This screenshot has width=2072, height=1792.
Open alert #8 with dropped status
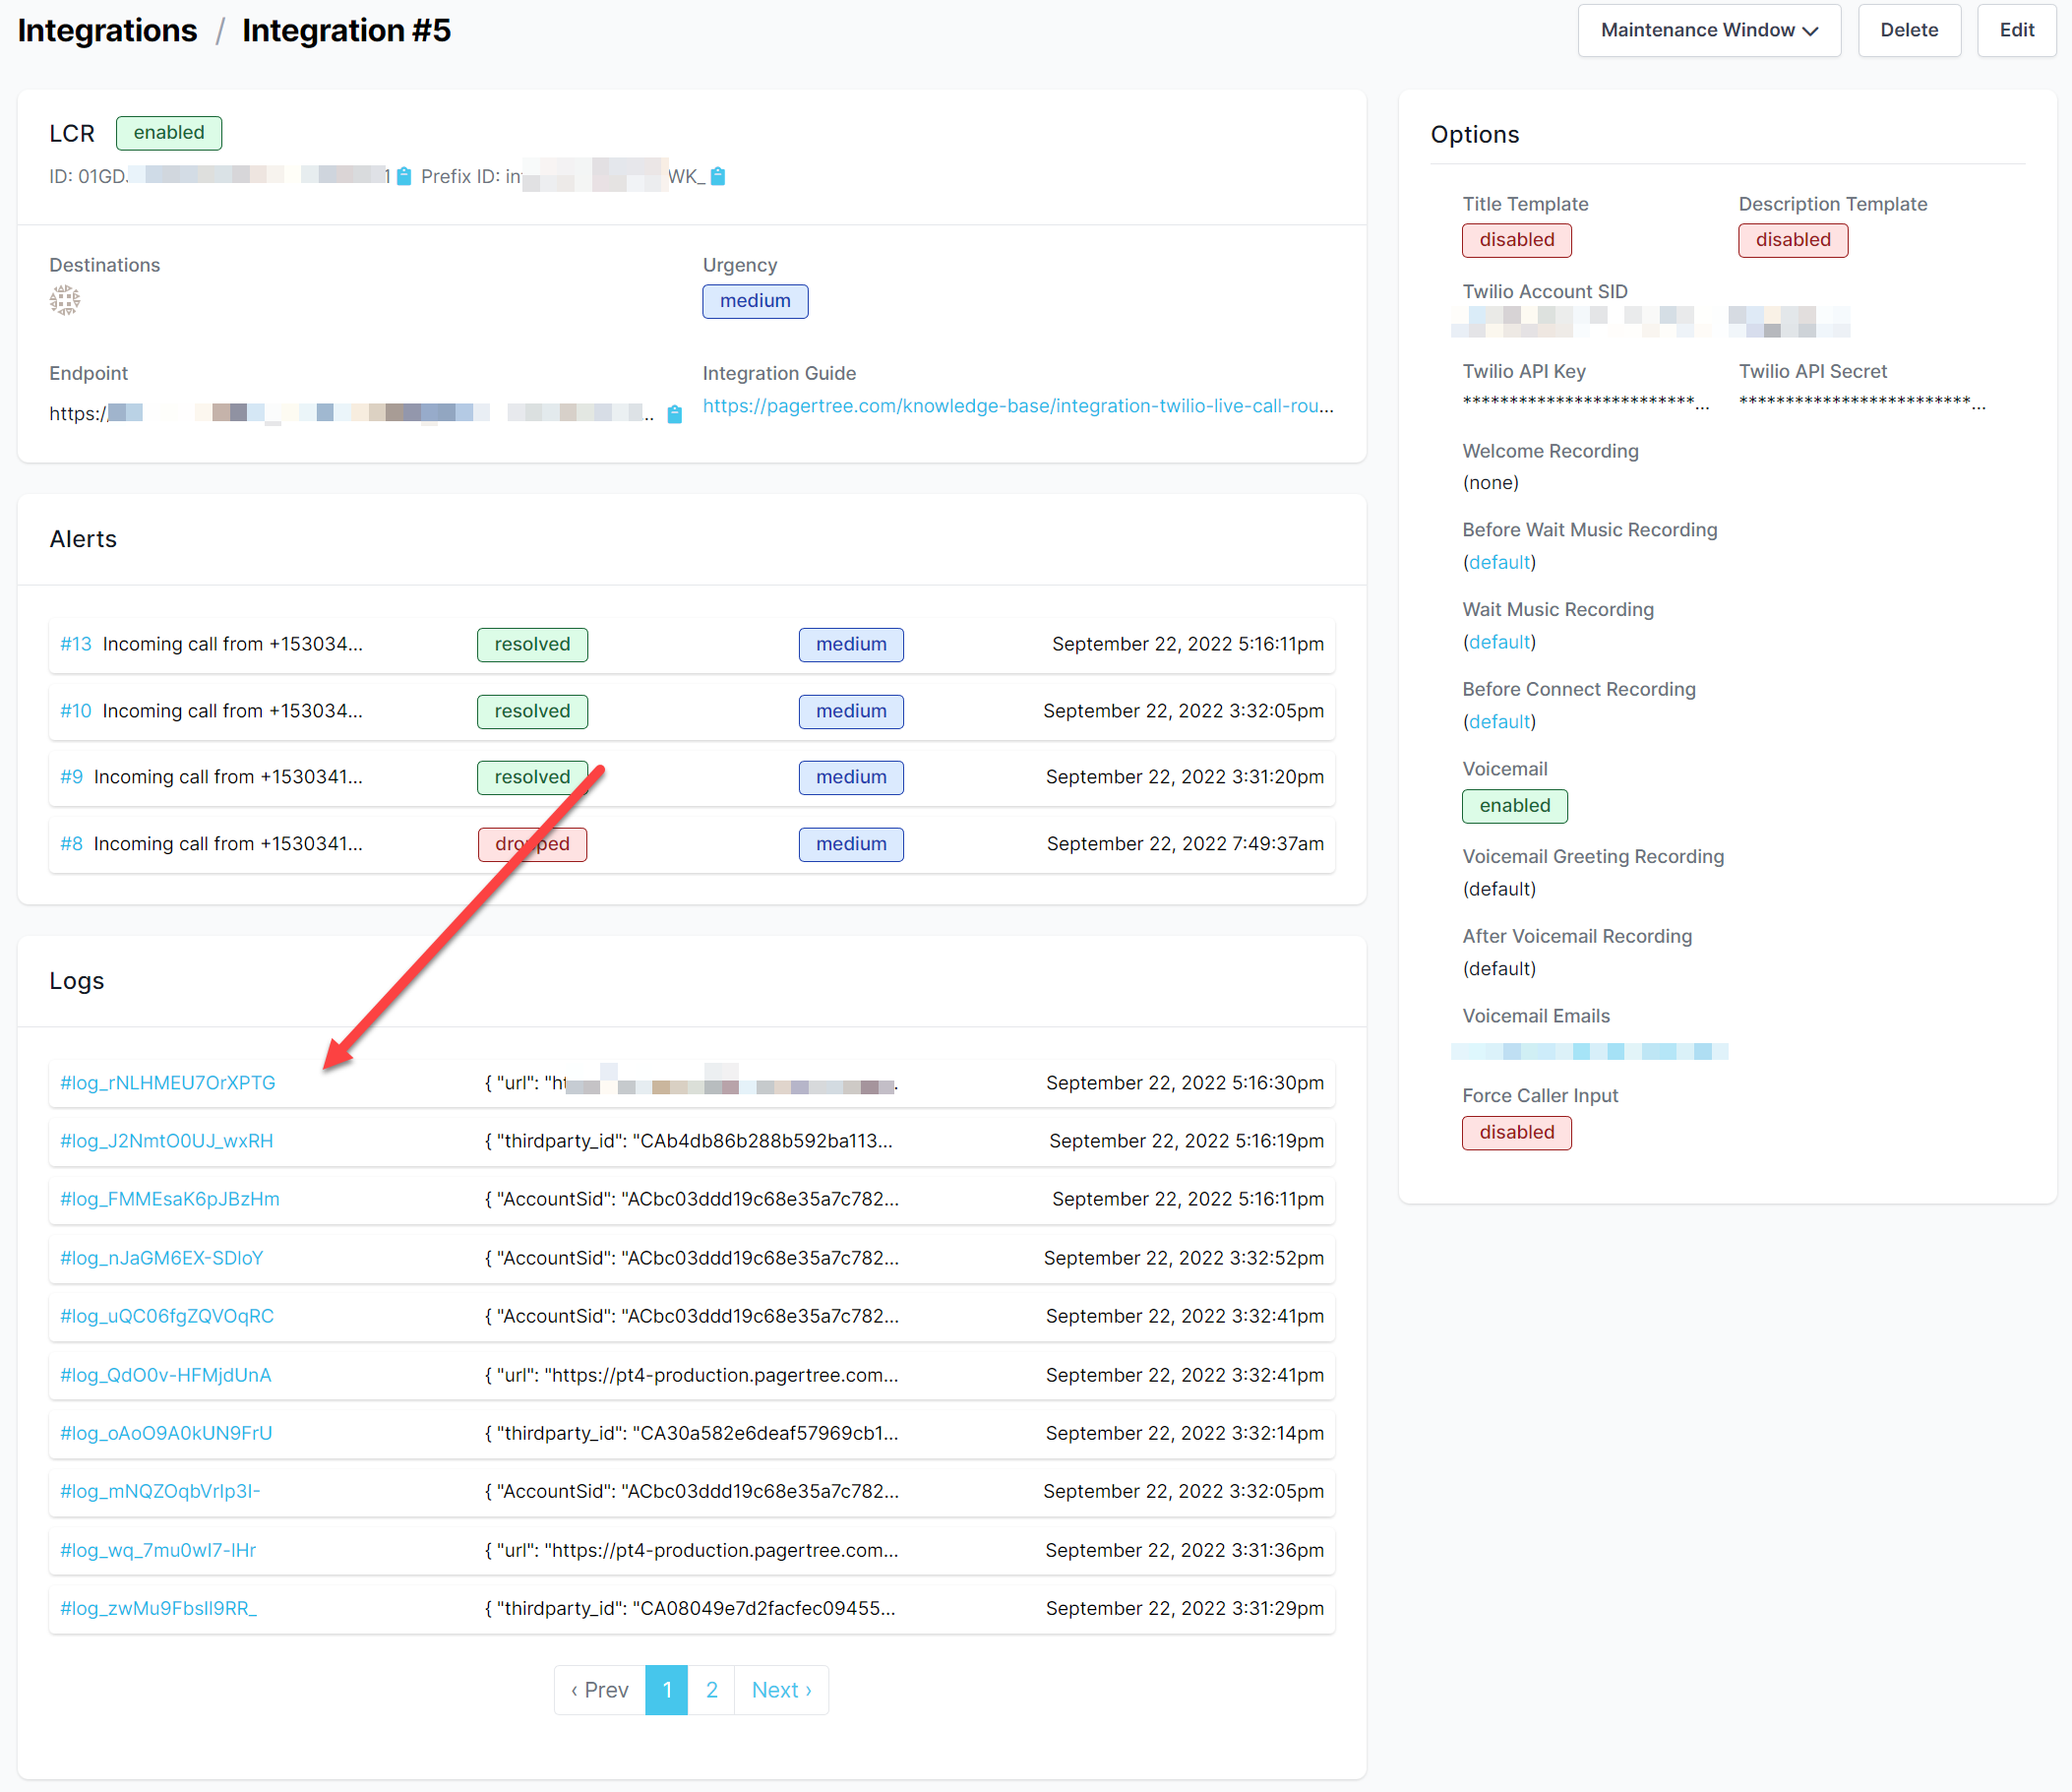pos(72,844)
